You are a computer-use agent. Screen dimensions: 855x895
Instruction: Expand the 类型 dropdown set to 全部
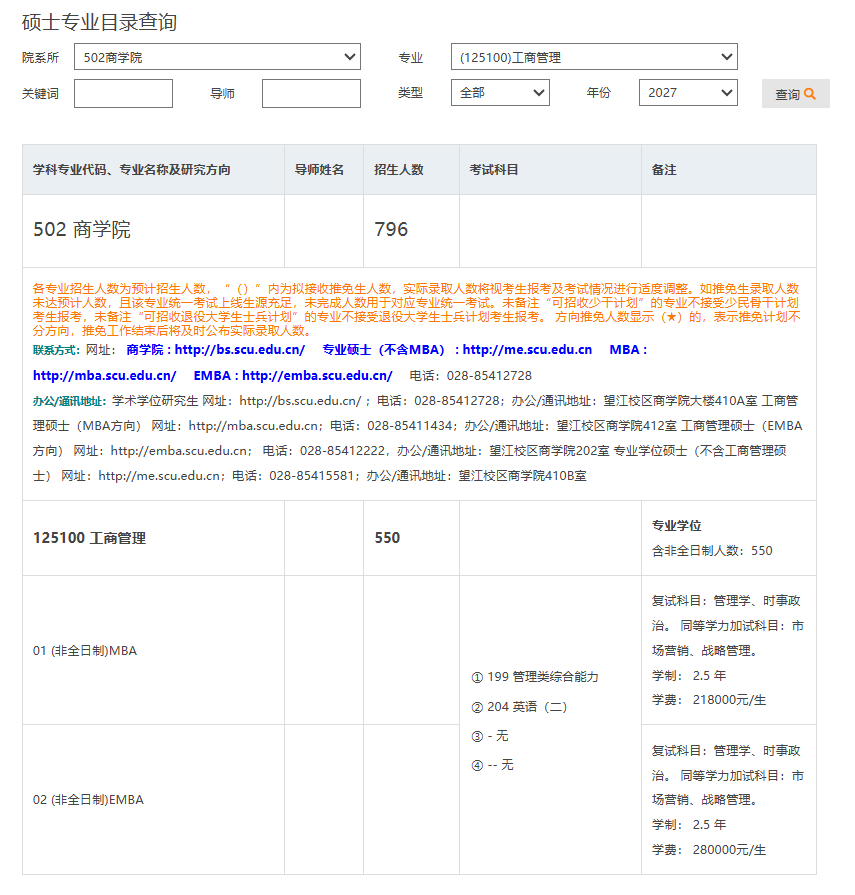pos(500,92)
